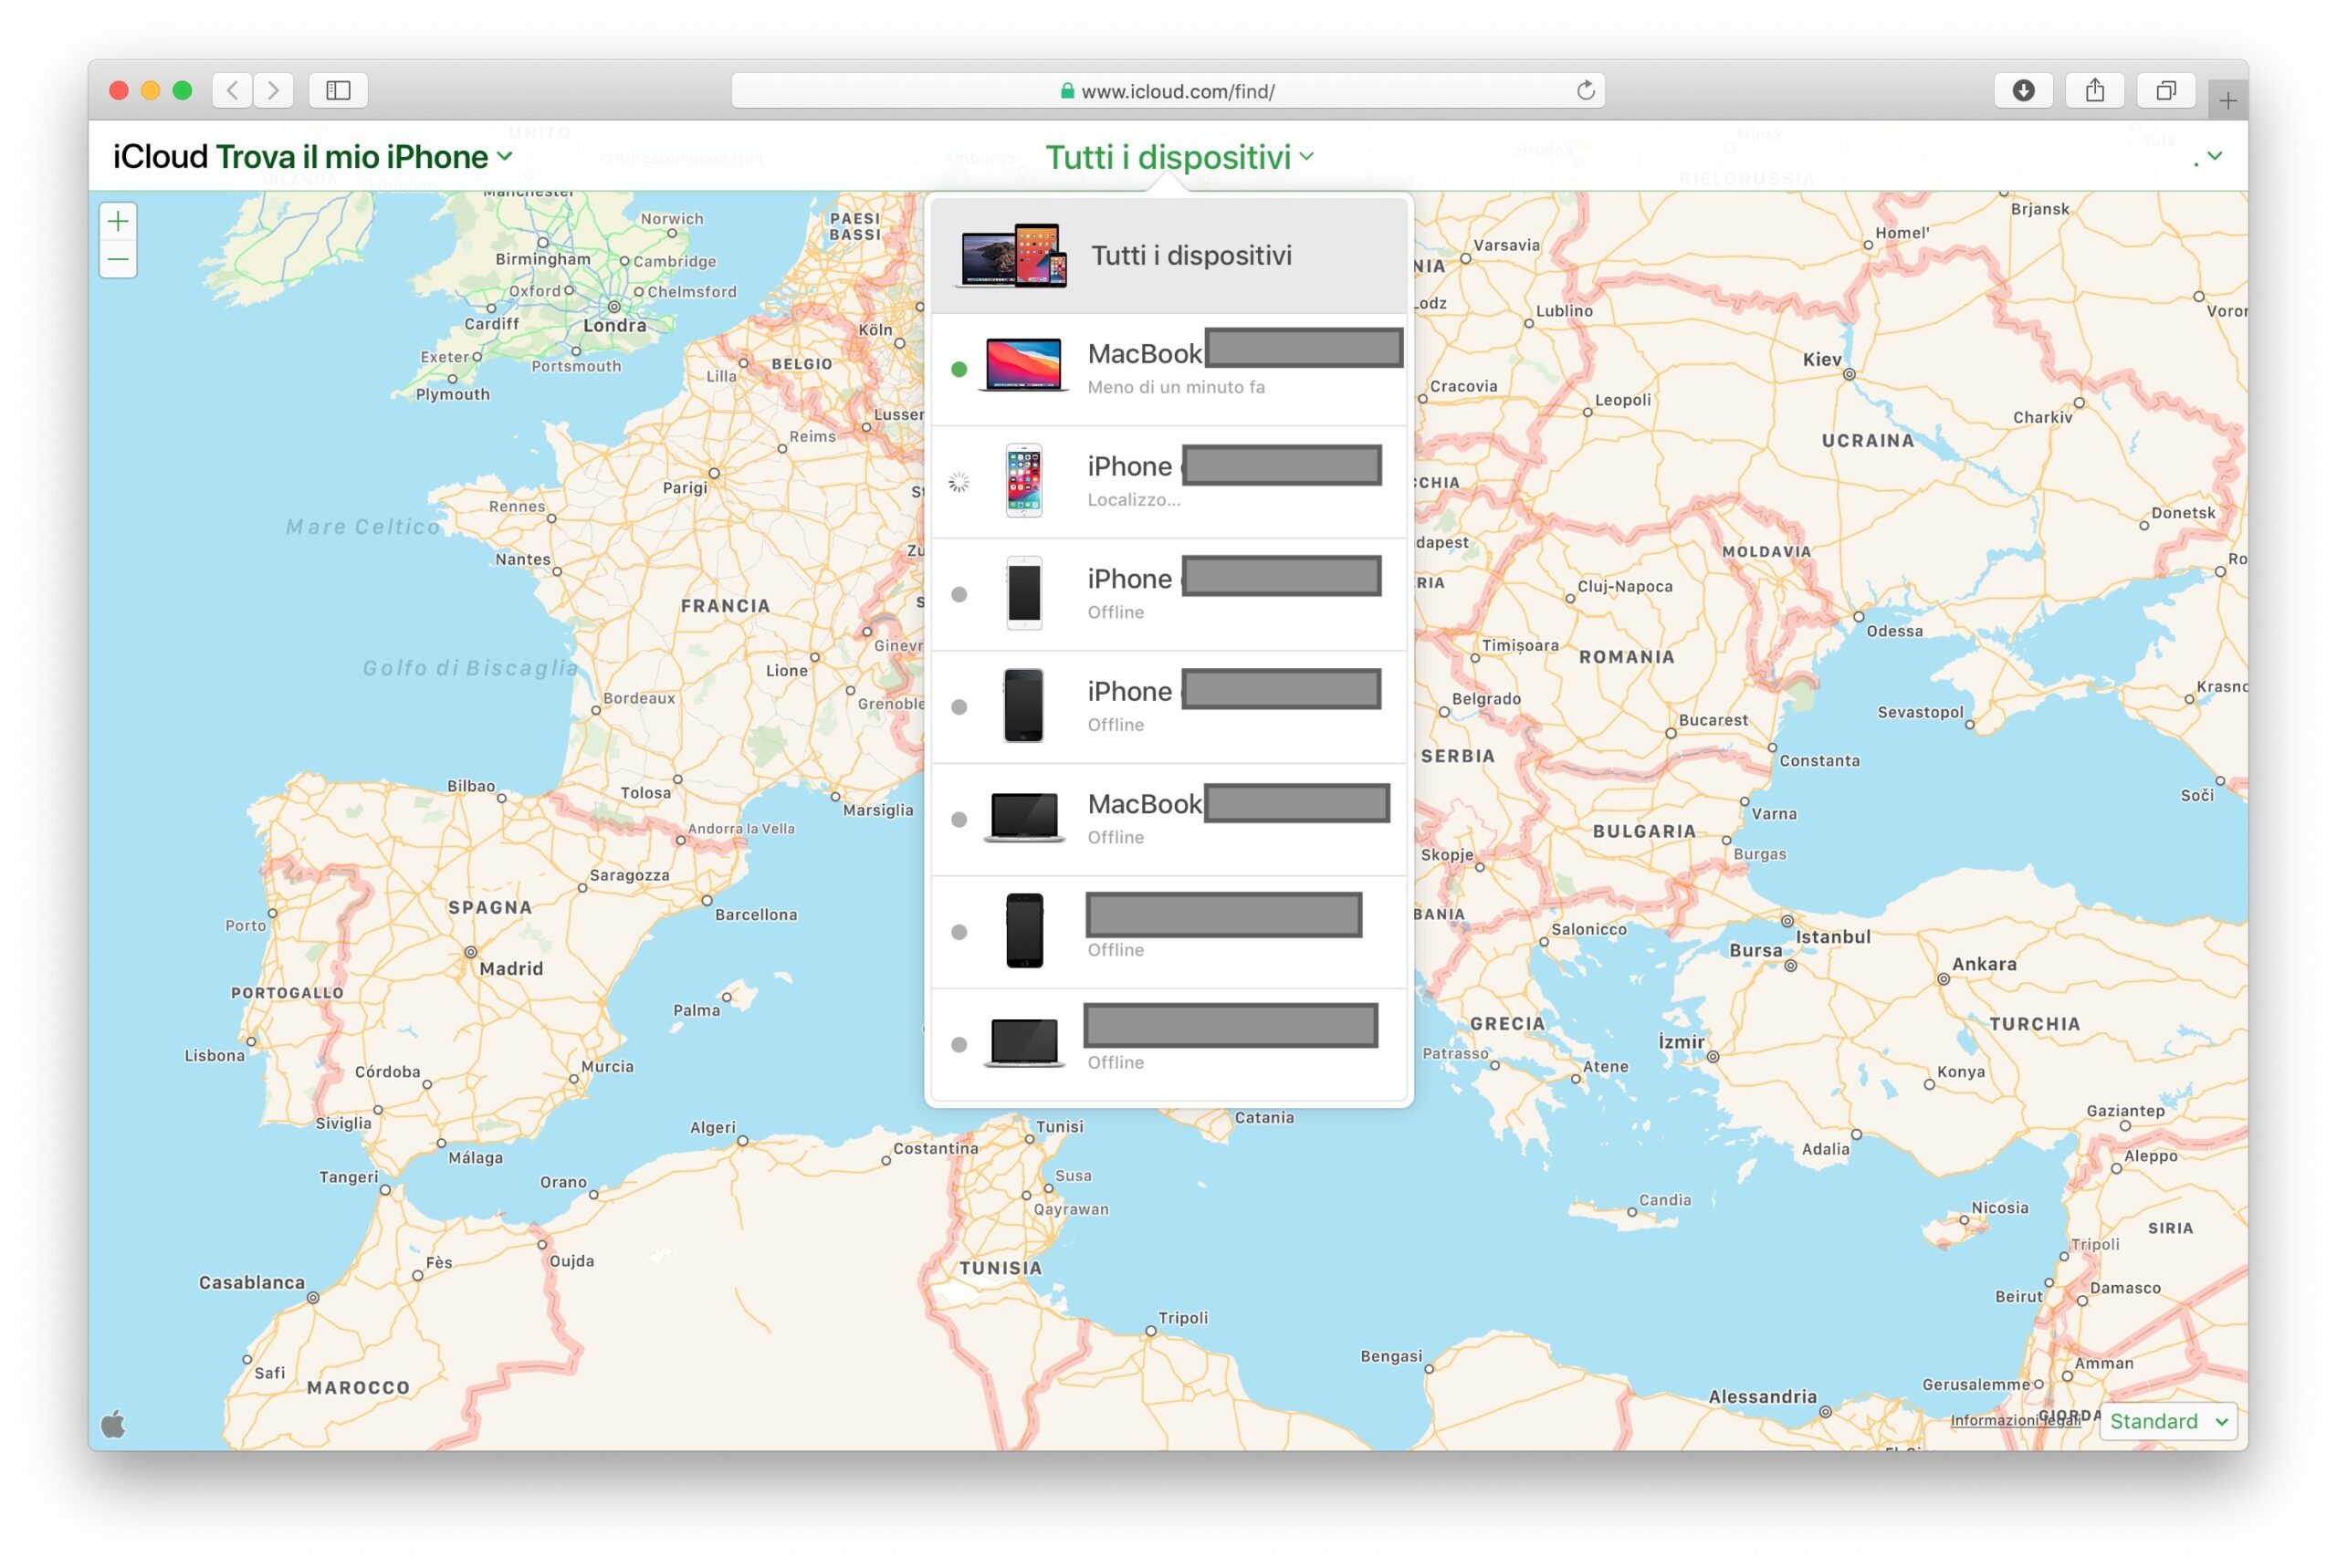Screen dimensions: 2337x1568
Task: Click the Safari share icon
Action: click(2094, 91)
